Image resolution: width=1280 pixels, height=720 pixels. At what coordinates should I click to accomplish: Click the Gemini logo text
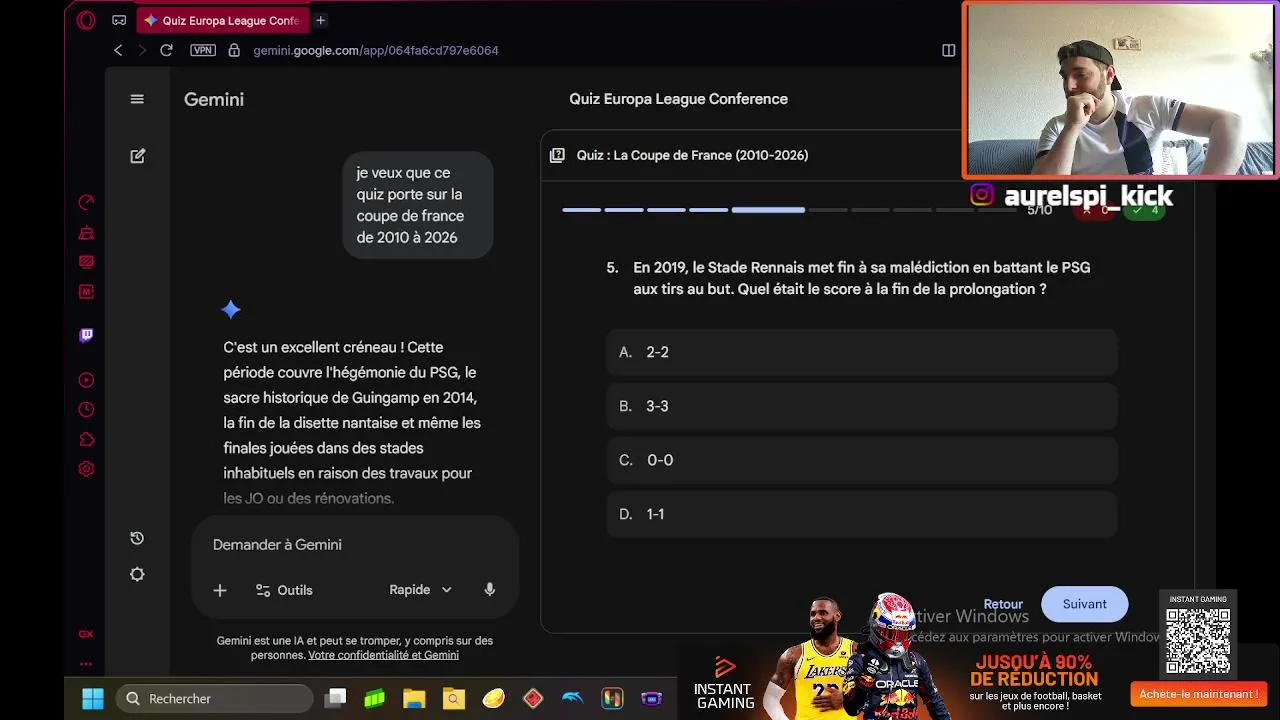coord(214,99)
